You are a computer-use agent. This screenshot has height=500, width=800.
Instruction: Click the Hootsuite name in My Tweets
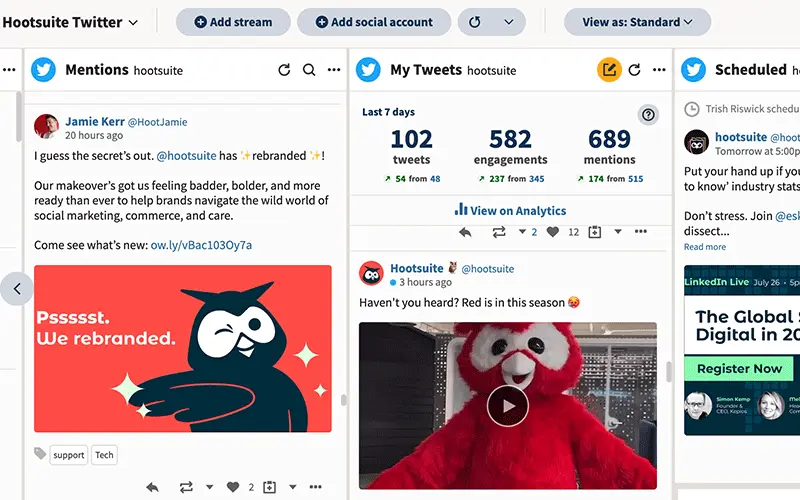[417, 268]
